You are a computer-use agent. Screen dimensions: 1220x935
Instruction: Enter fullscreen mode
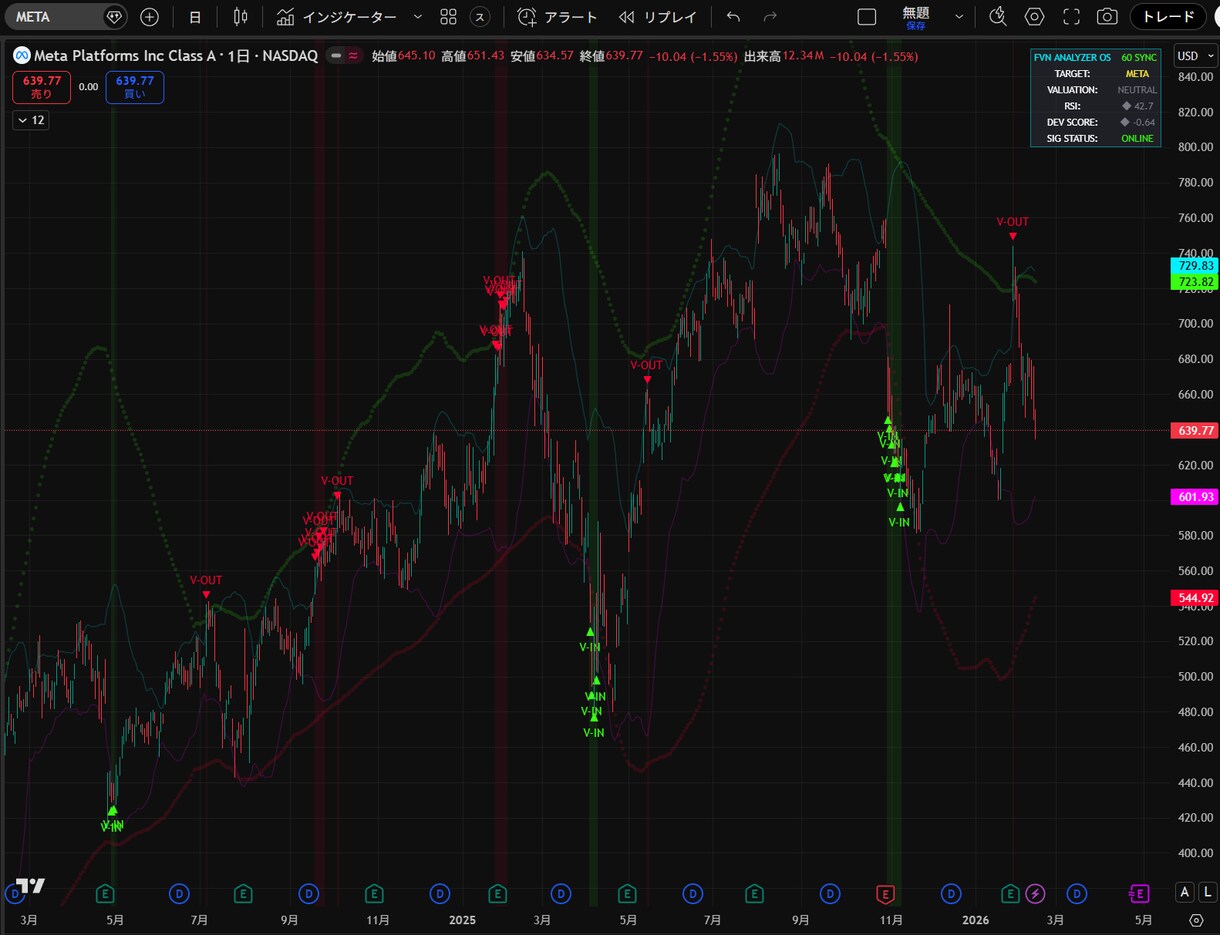[1071, 17]
